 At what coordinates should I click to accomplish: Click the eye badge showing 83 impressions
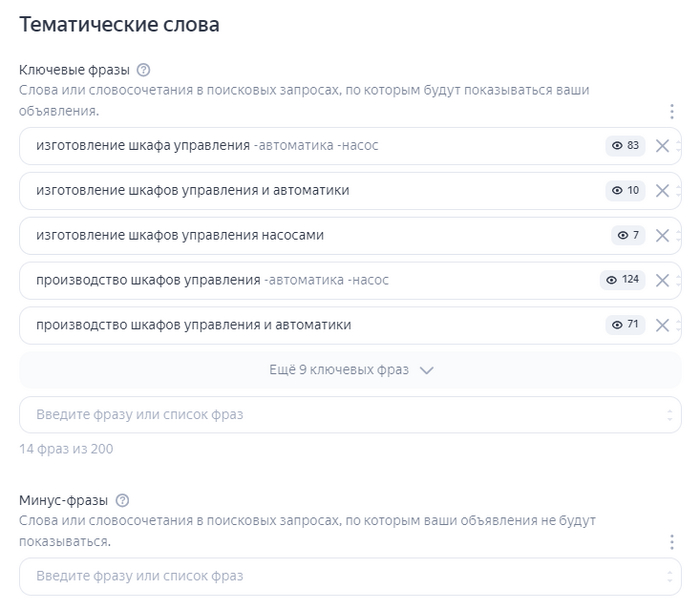click(625, 146)
